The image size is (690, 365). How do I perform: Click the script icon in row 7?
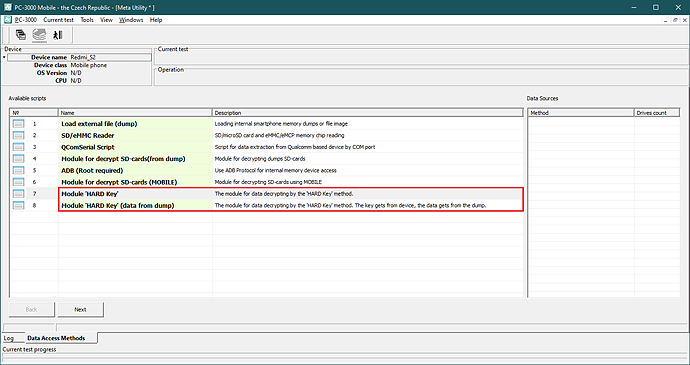(18, 194)
